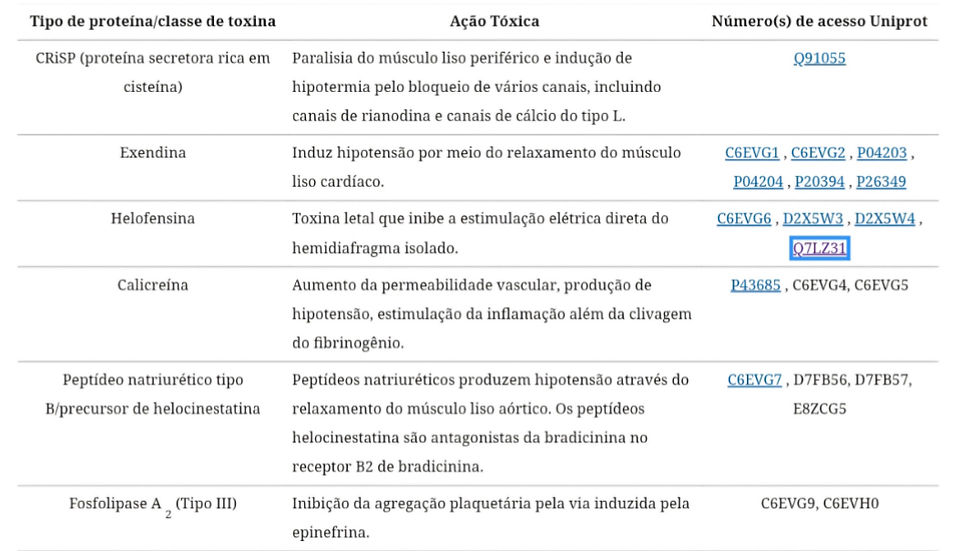This screenshot has width=960, height=551.
Task: Open the highlighted Q7LZ31 link
Action: point(819,249)
